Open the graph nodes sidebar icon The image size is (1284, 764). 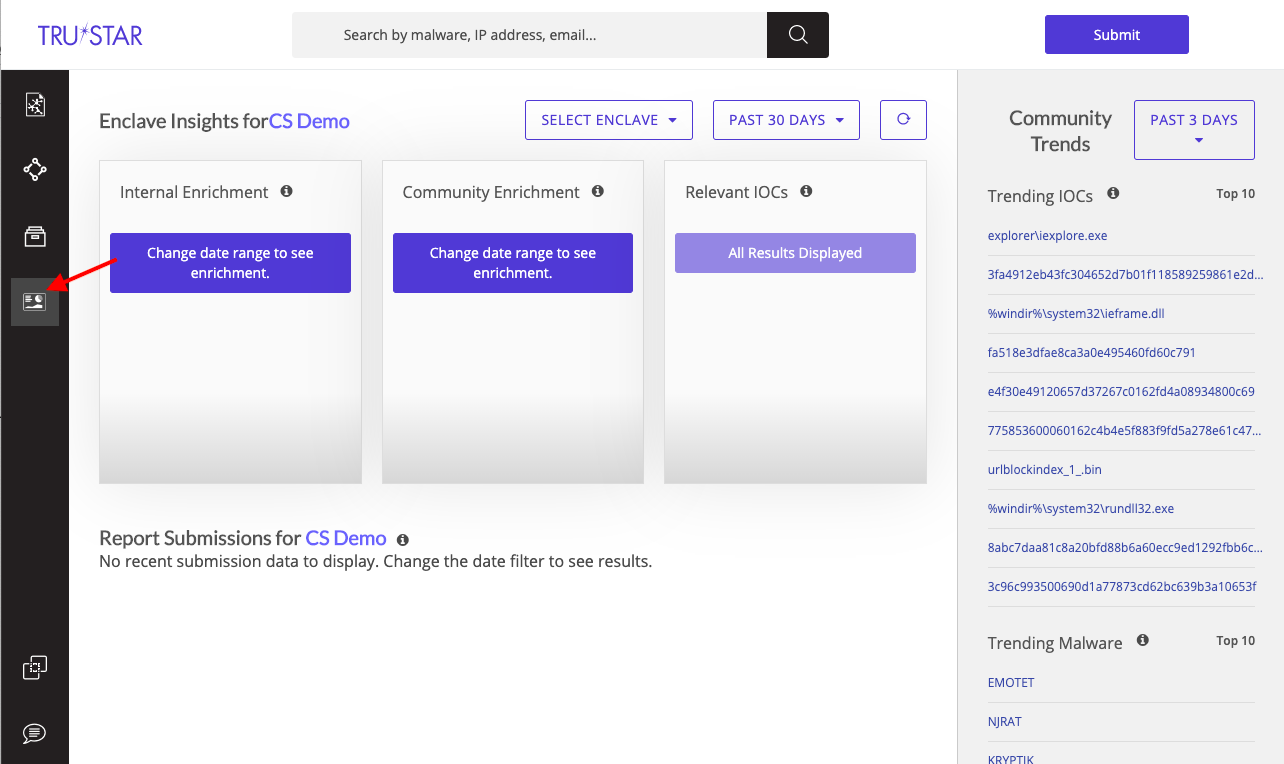pyautogui.click(x=35, y=170)
